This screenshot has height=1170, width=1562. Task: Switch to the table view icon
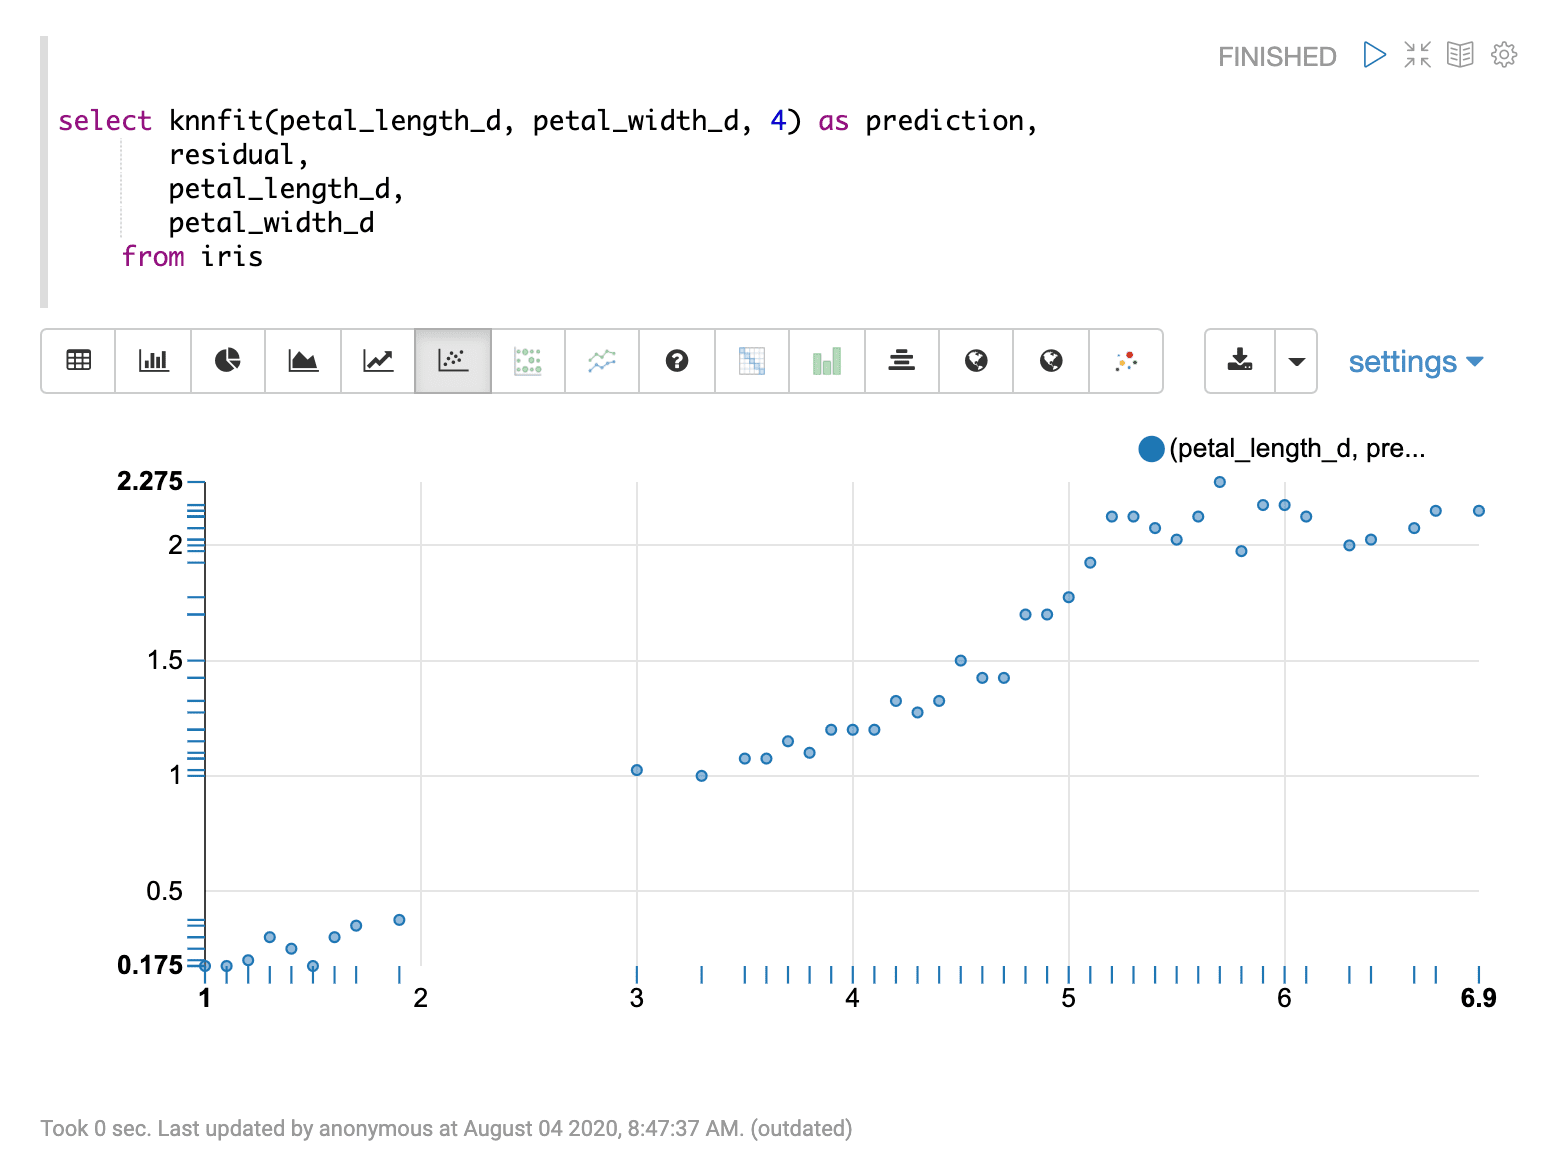pyautogui.click(x=78, y=361)
